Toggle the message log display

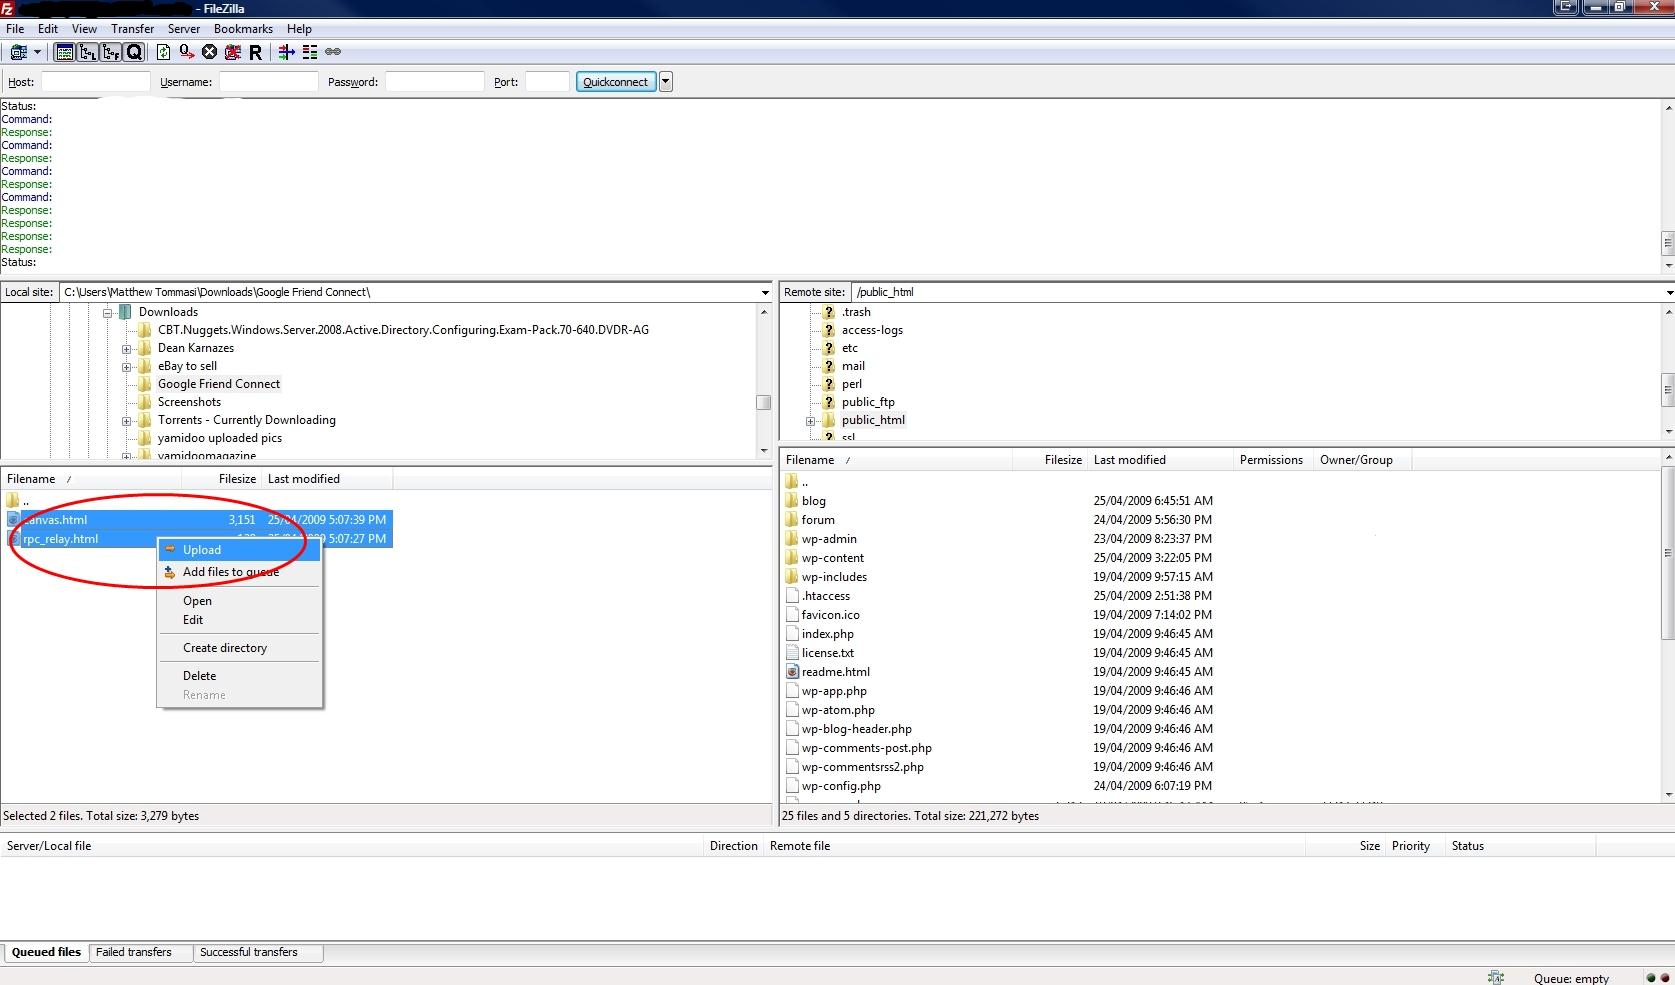point(65,52)
